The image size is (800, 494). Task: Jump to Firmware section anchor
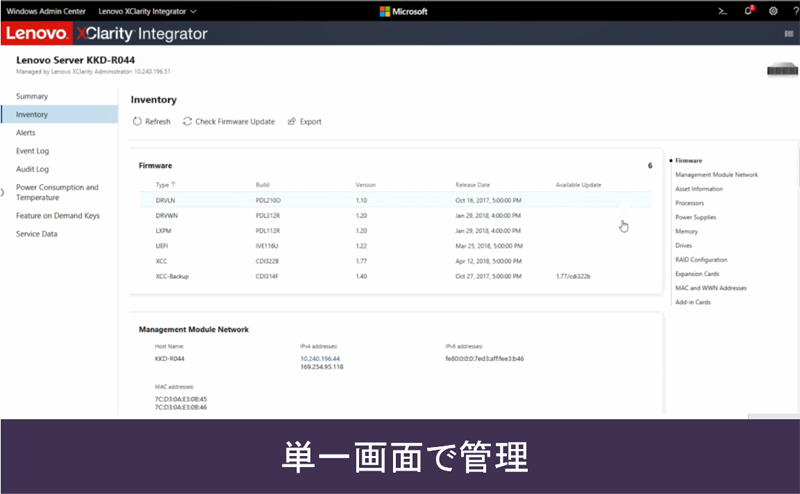(x=689, y=161)
